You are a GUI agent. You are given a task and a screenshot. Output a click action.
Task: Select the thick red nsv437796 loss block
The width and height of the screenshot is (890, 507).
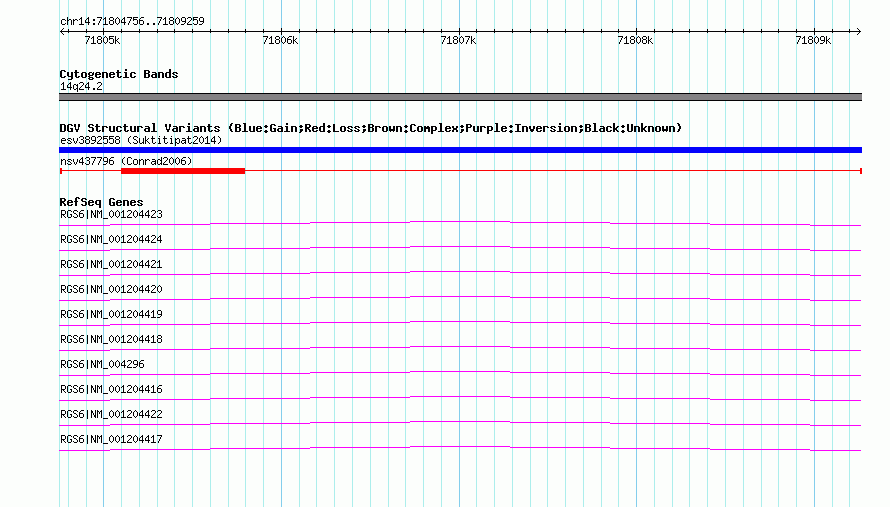tap(183, 171)
